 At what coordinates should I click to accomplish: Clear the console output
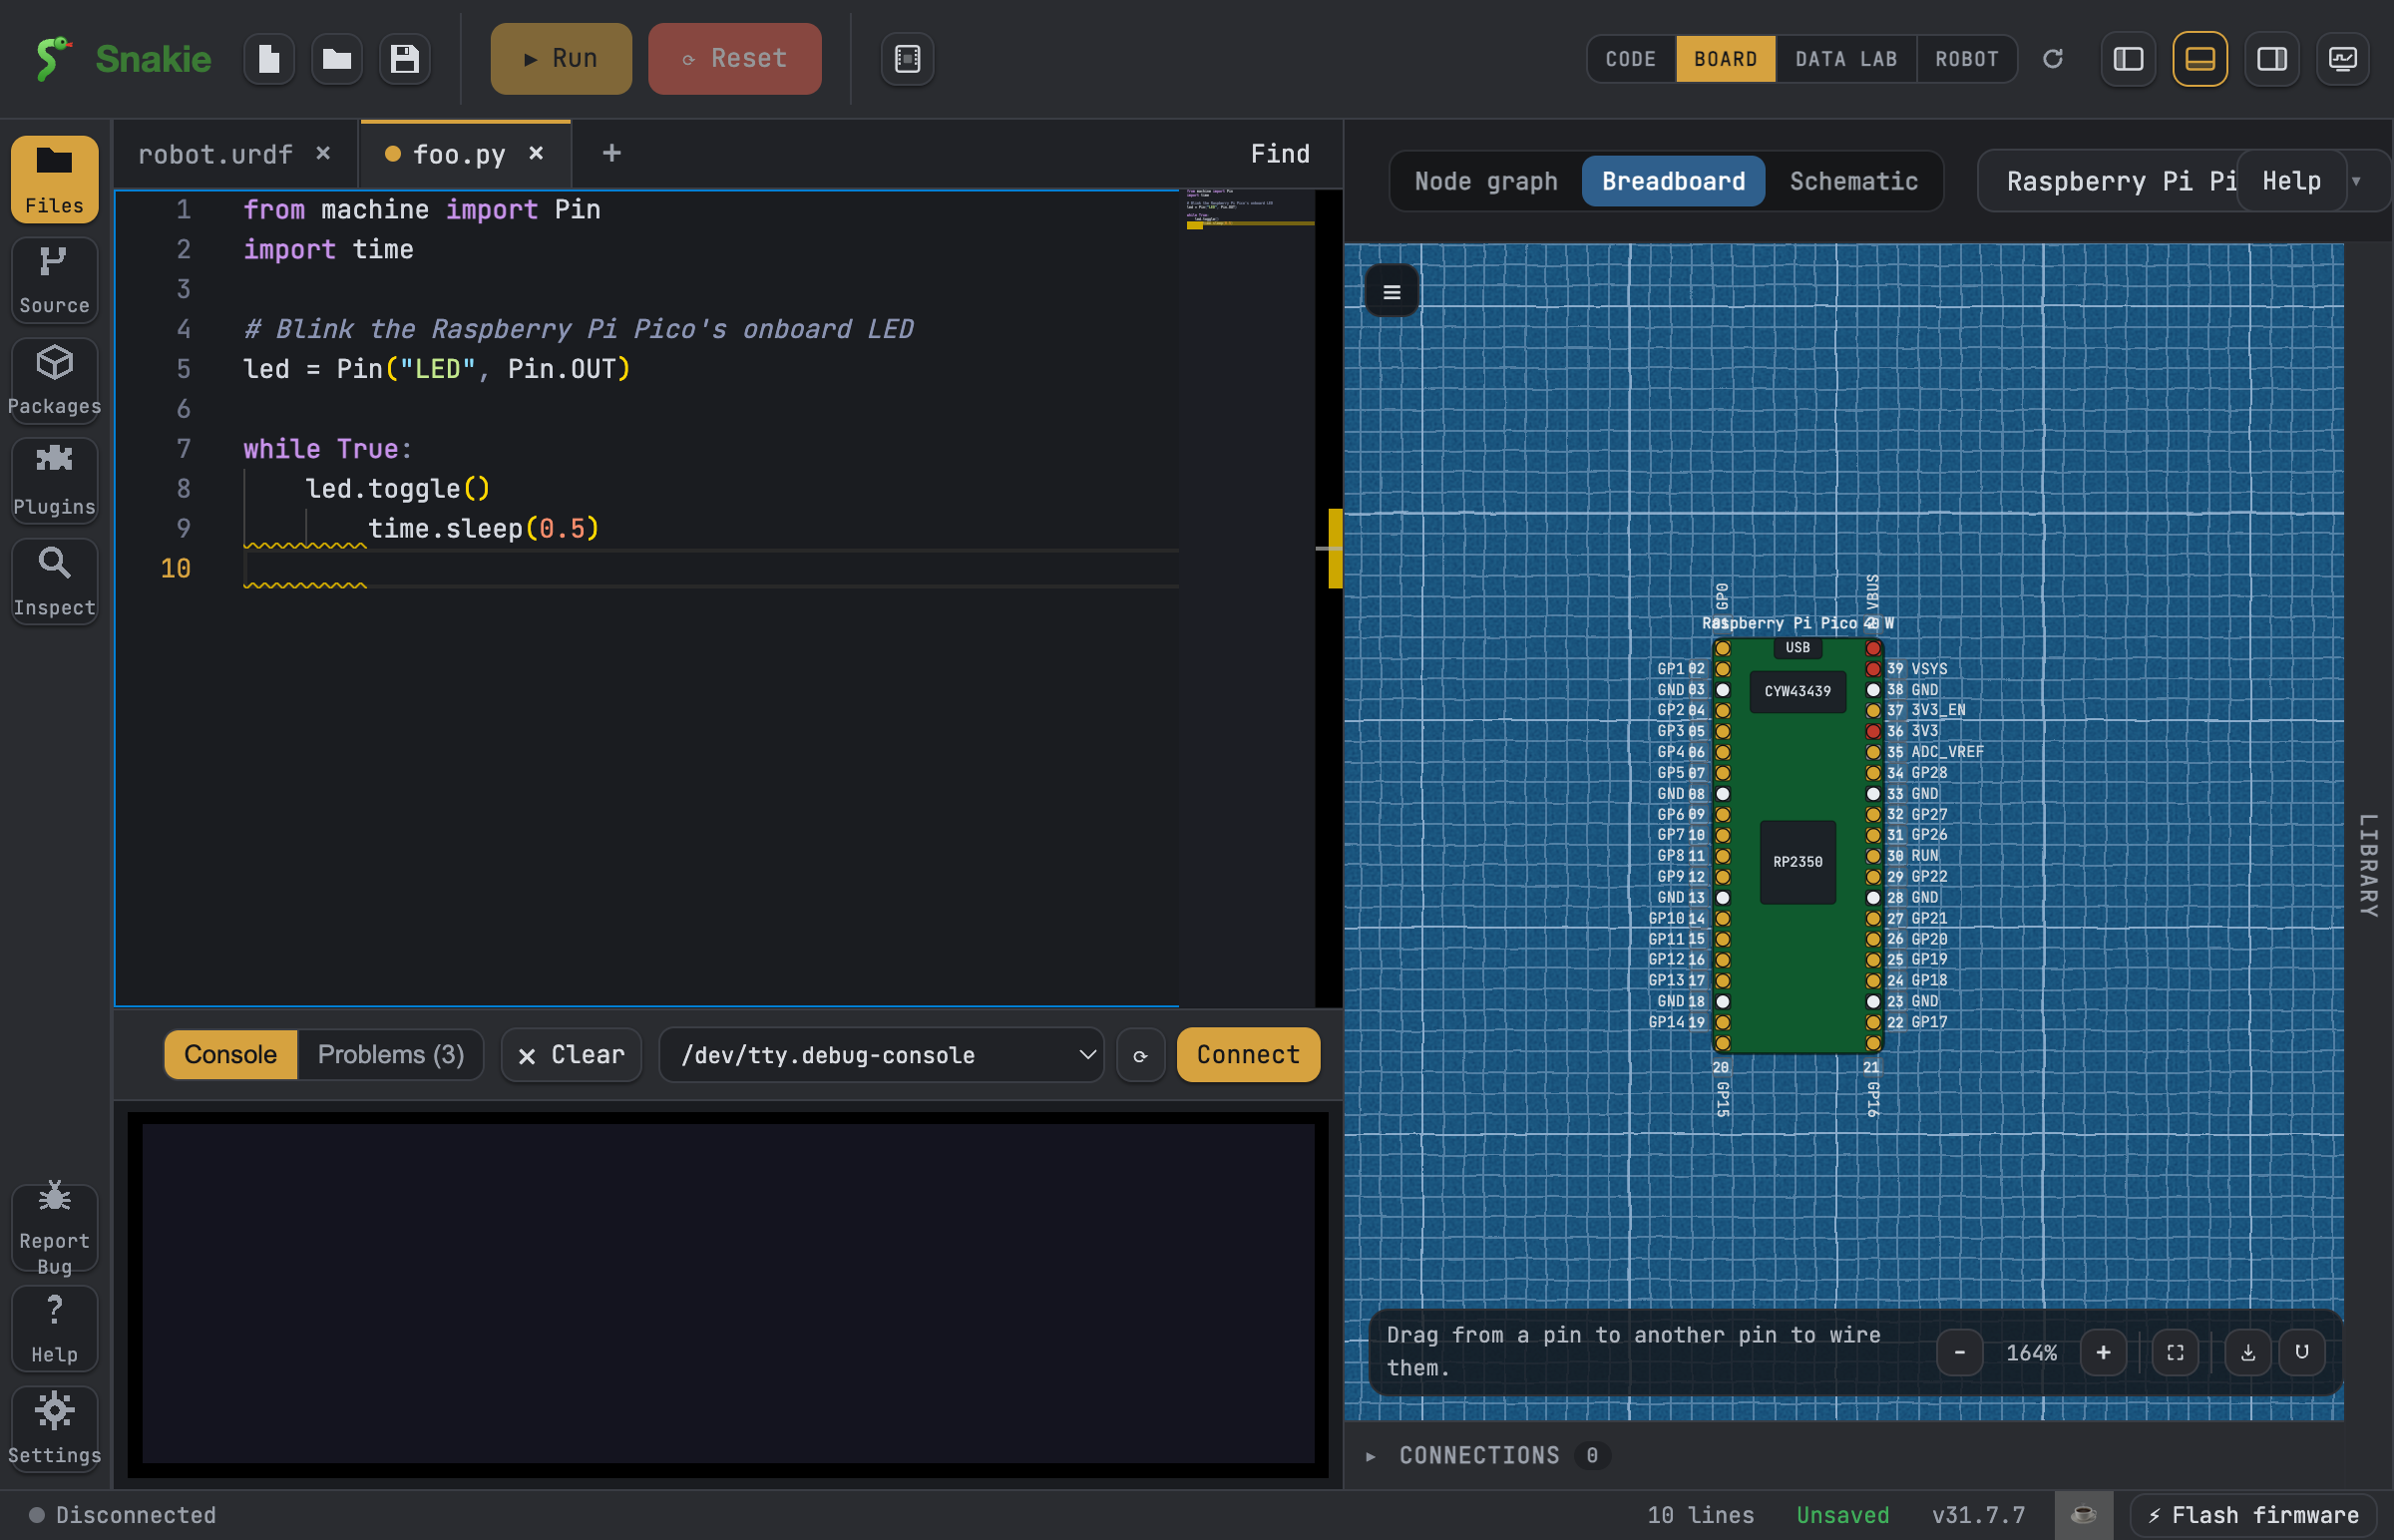[571, 1055]
